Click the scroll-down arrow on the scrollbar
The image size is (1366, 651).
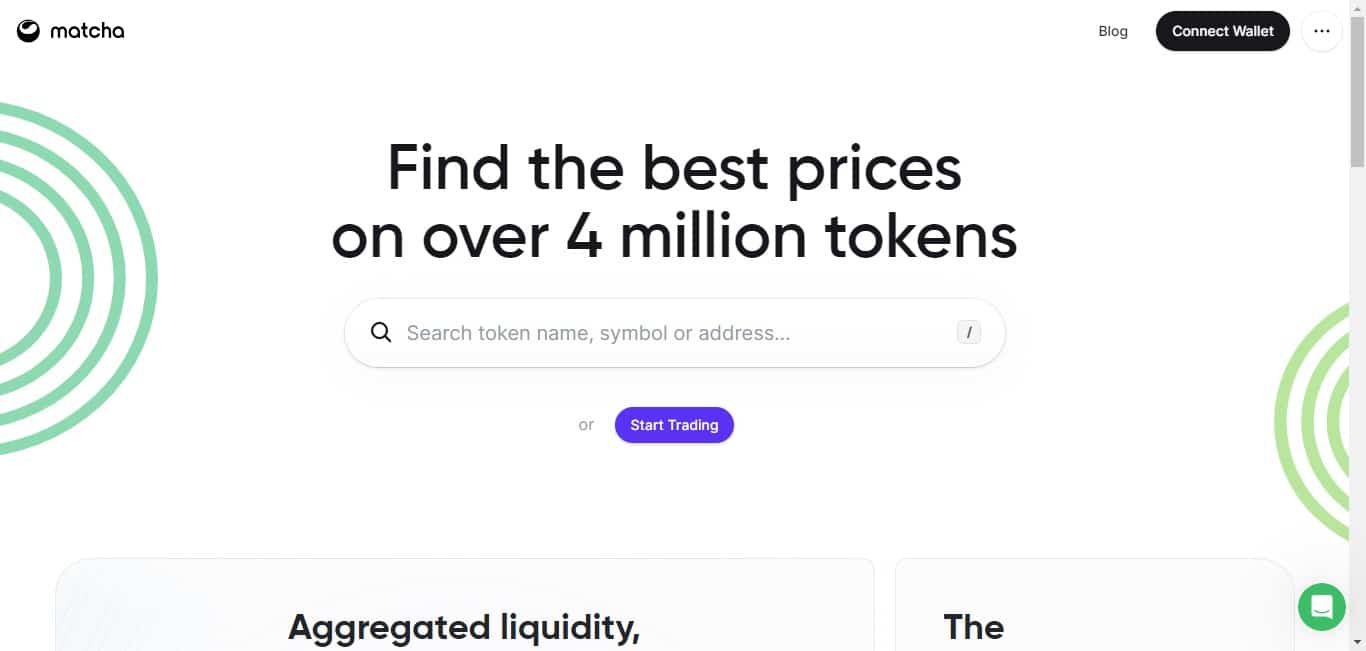[x=1359, y=643]
